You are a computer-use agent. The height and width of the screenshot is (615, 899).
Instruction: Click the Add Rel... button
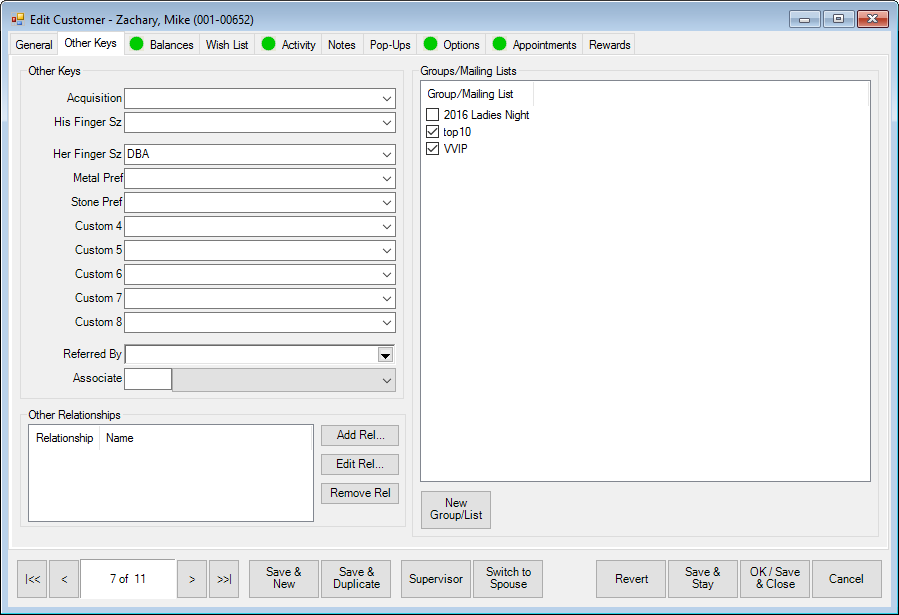(360, 436)
